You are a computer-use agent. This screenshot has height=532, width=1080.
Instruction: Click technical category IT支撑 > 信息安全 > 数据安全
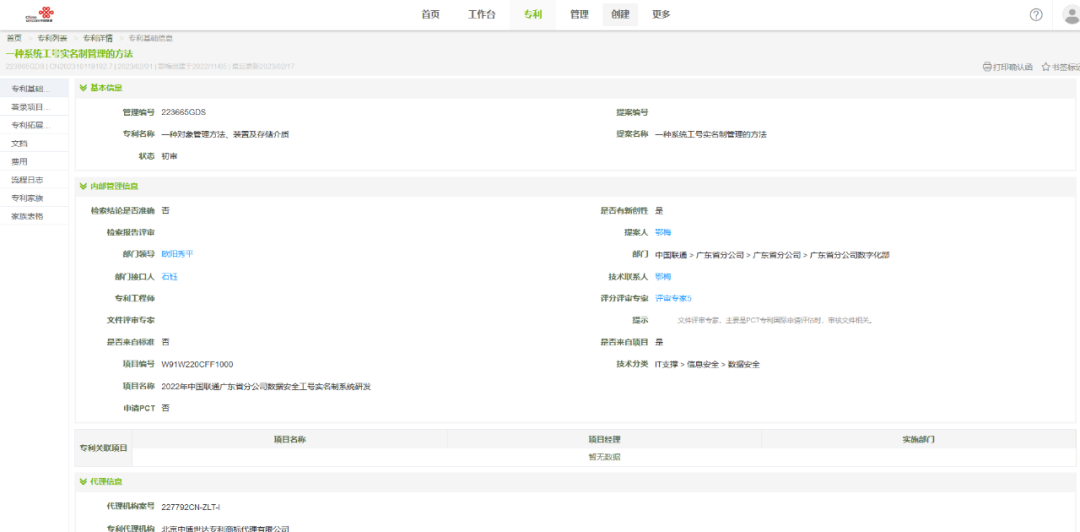coord(707,364)
